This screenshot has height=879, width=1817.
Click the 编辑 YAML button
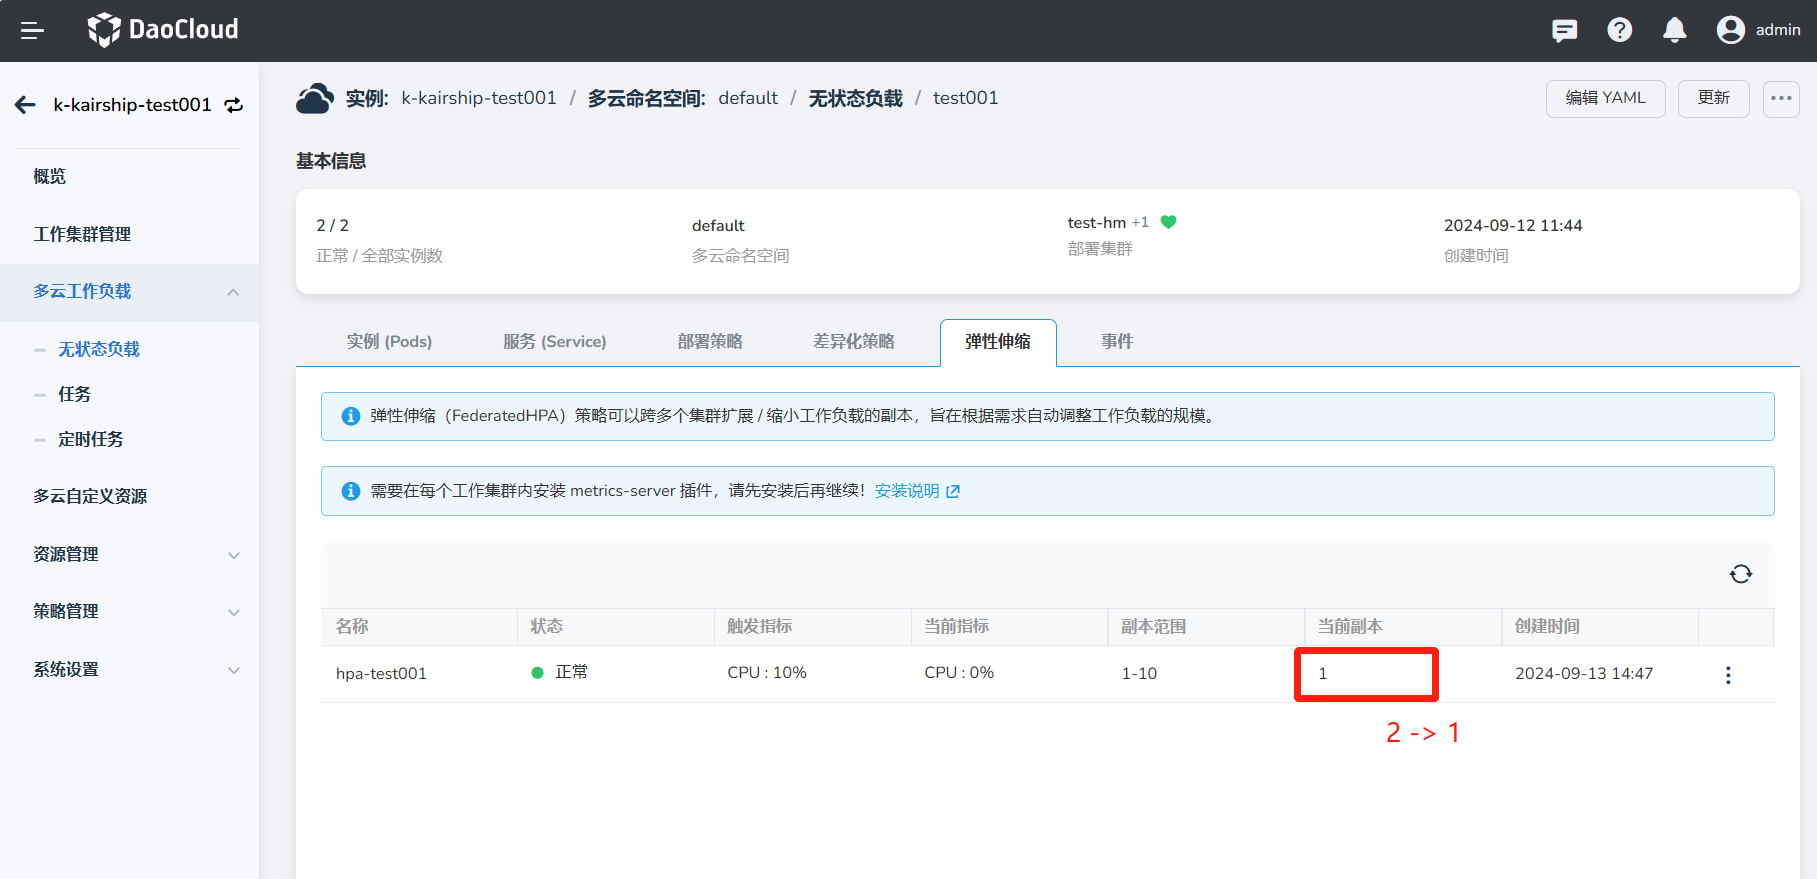[1604, 99]
